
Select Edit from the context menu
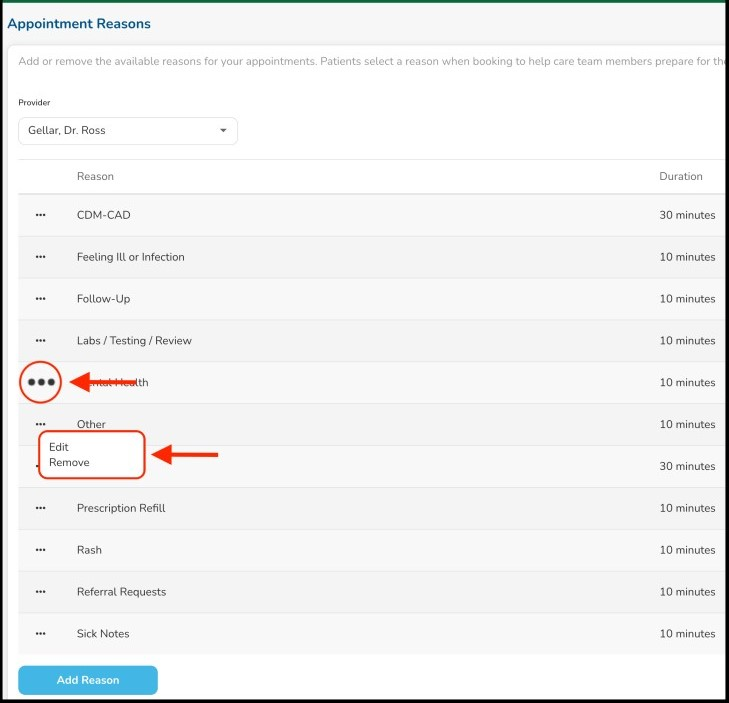[x=59, y=447]
